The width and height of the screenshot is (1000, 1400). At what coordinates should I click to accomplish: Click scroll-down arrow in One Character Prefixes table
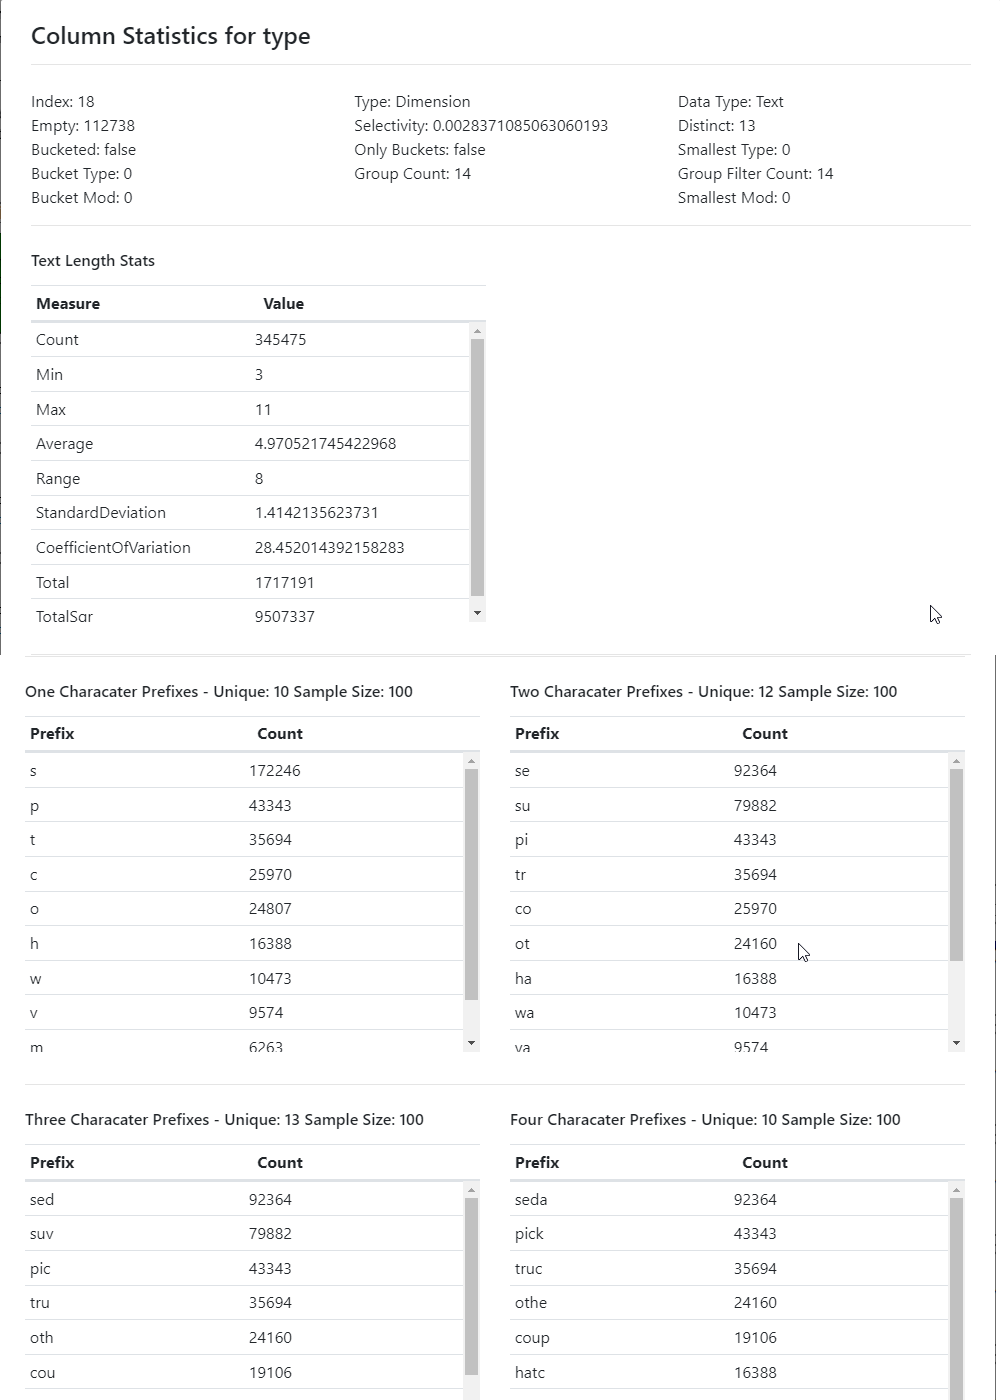click(471, 1043)
